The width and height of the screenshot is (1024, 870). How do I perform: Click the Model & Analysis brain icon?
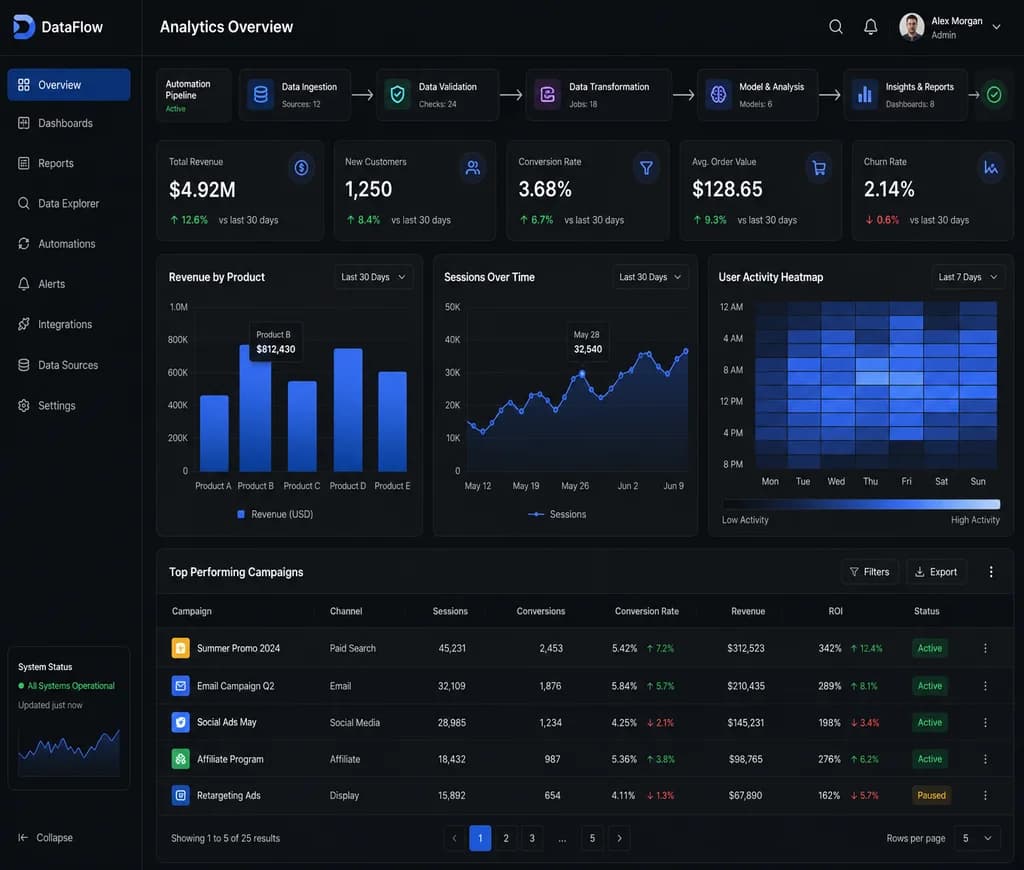click(718, 95)
